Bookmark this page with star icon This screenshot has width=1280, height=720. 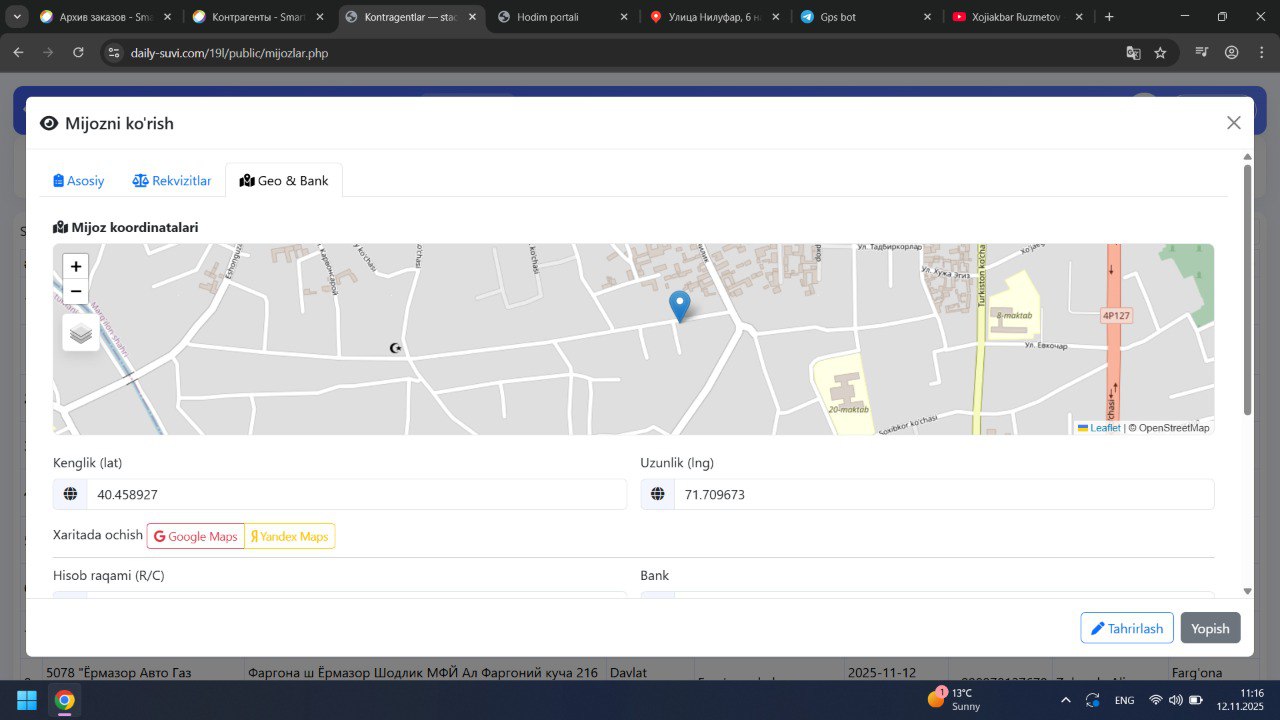point(1160,53)
